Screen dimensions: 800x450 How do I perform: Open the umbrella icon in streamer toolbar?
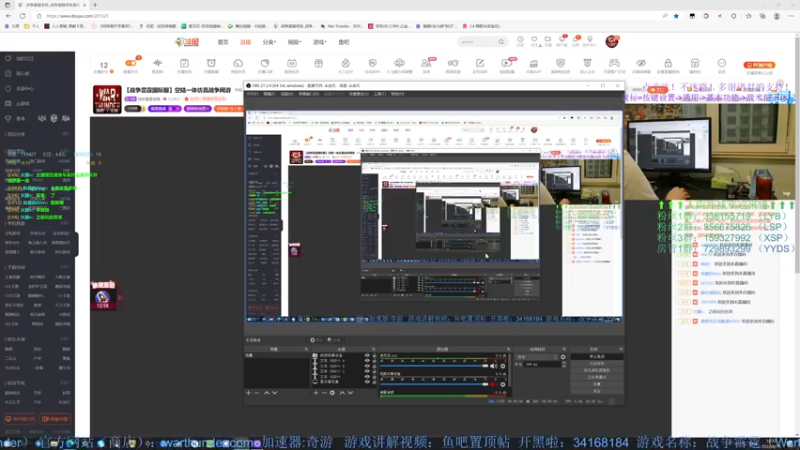(x=399, y=65)
